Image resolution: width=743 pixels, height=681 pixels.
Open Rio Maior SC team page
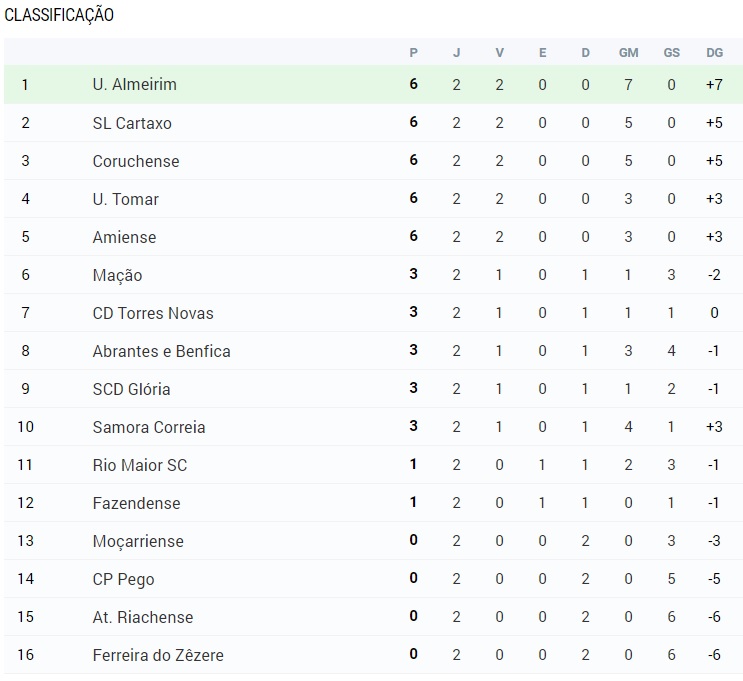(x=140, y=464)
